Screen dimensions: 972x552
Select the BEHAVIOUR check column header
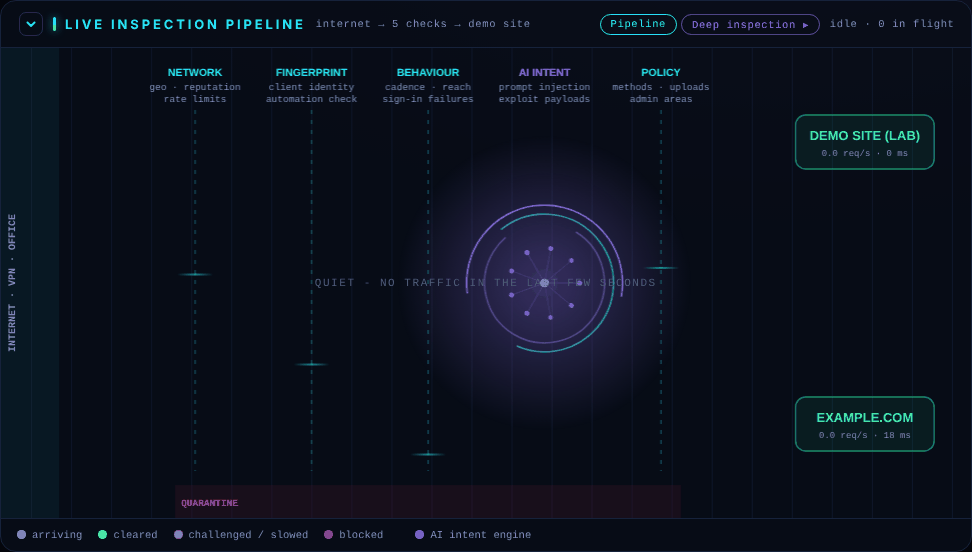click(428, 73)
